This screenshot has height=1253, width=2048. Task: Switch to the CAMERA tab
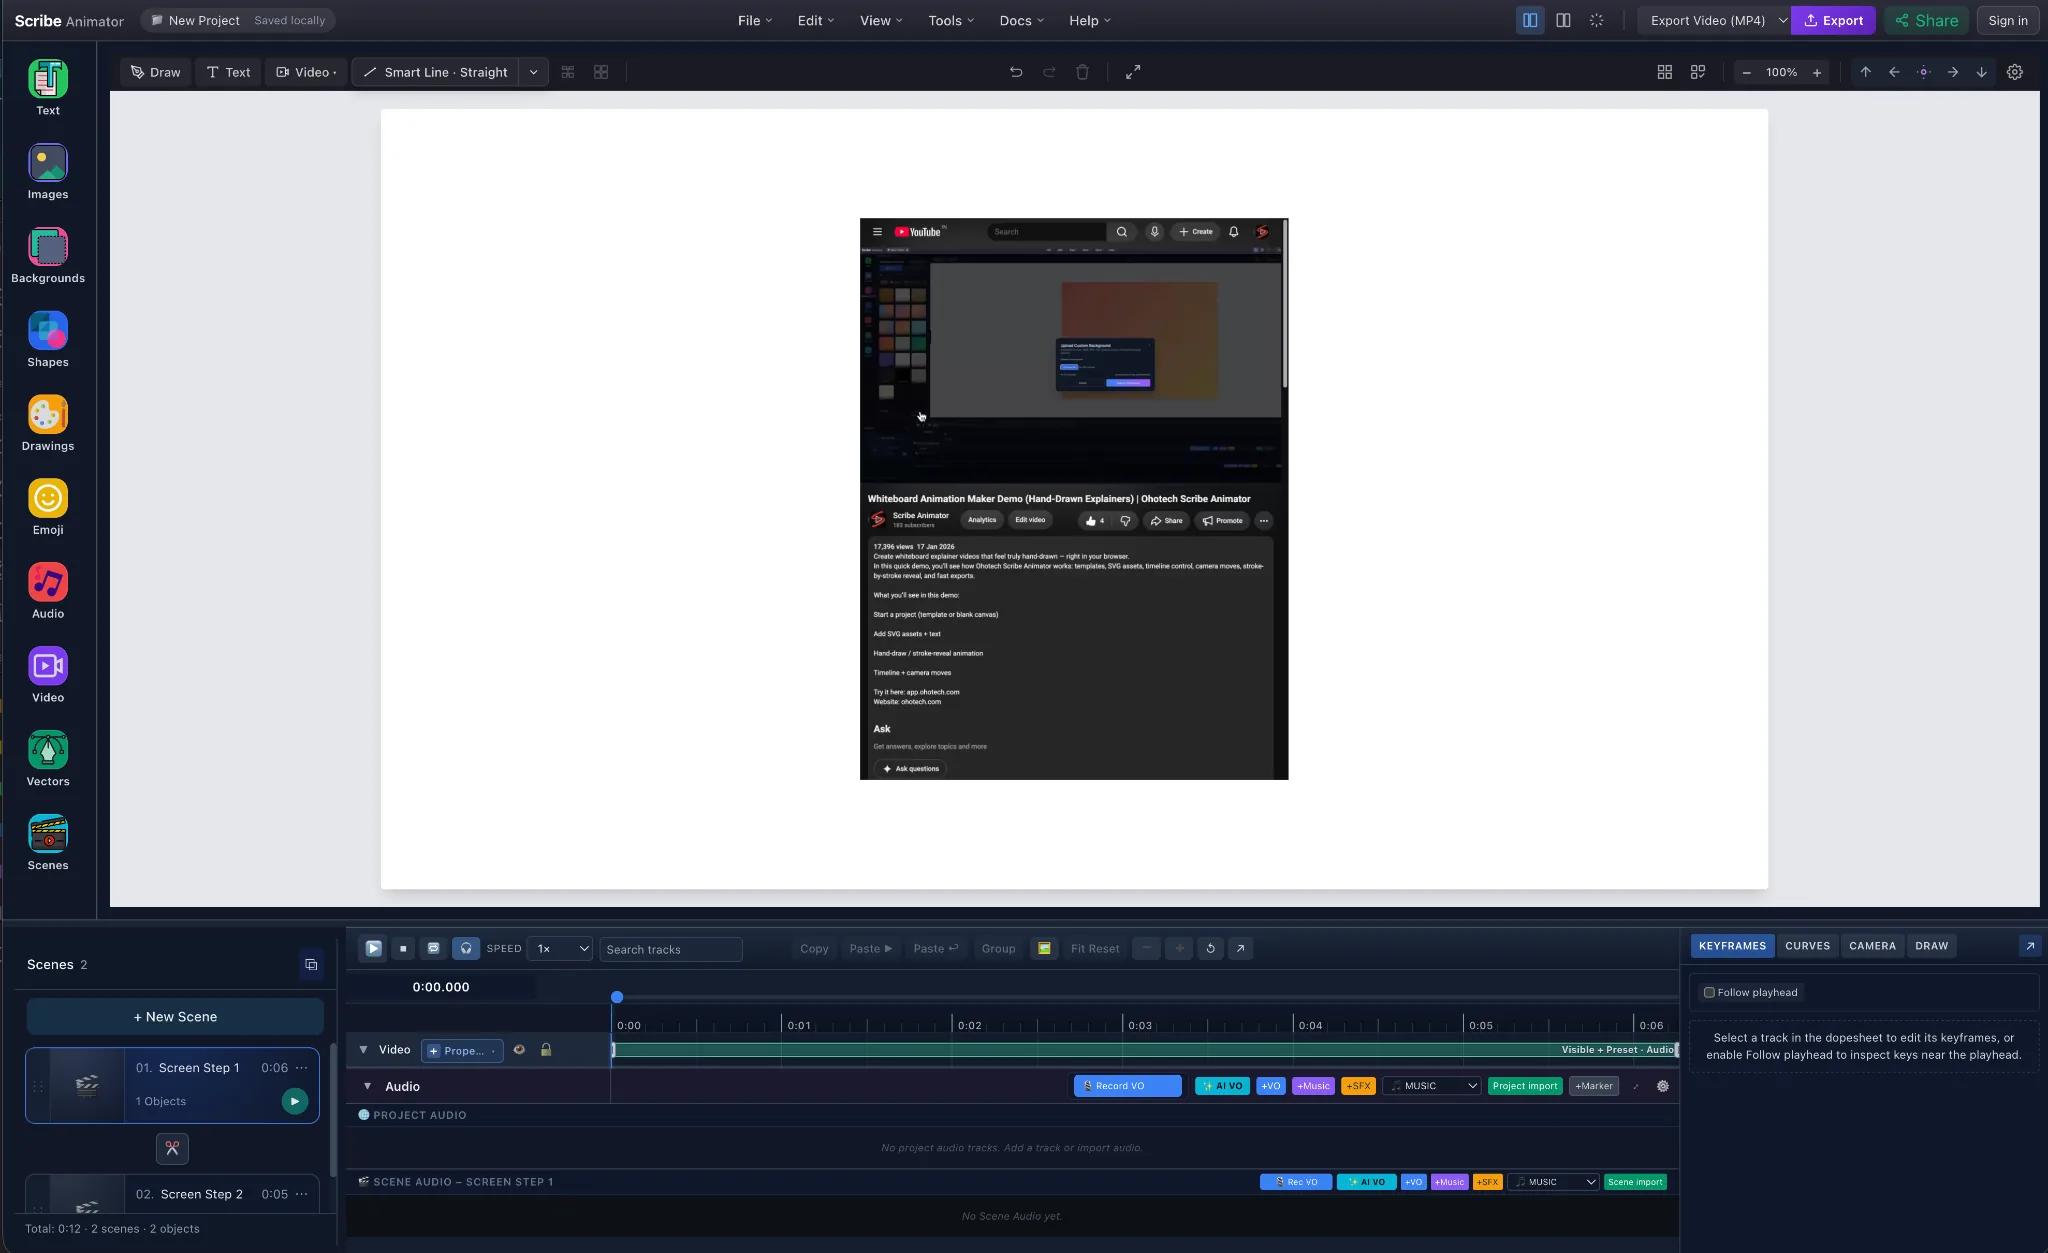(1872, 945)
